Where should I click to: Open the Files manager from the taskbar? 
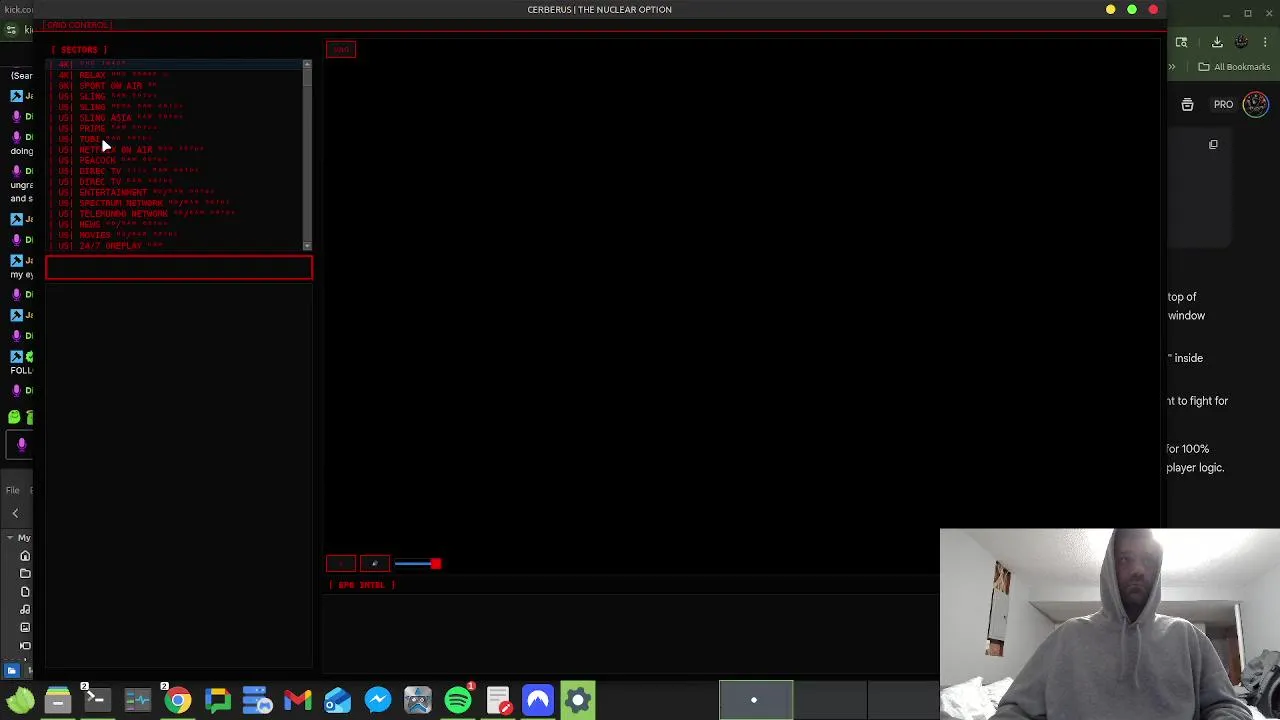[58, 700]
